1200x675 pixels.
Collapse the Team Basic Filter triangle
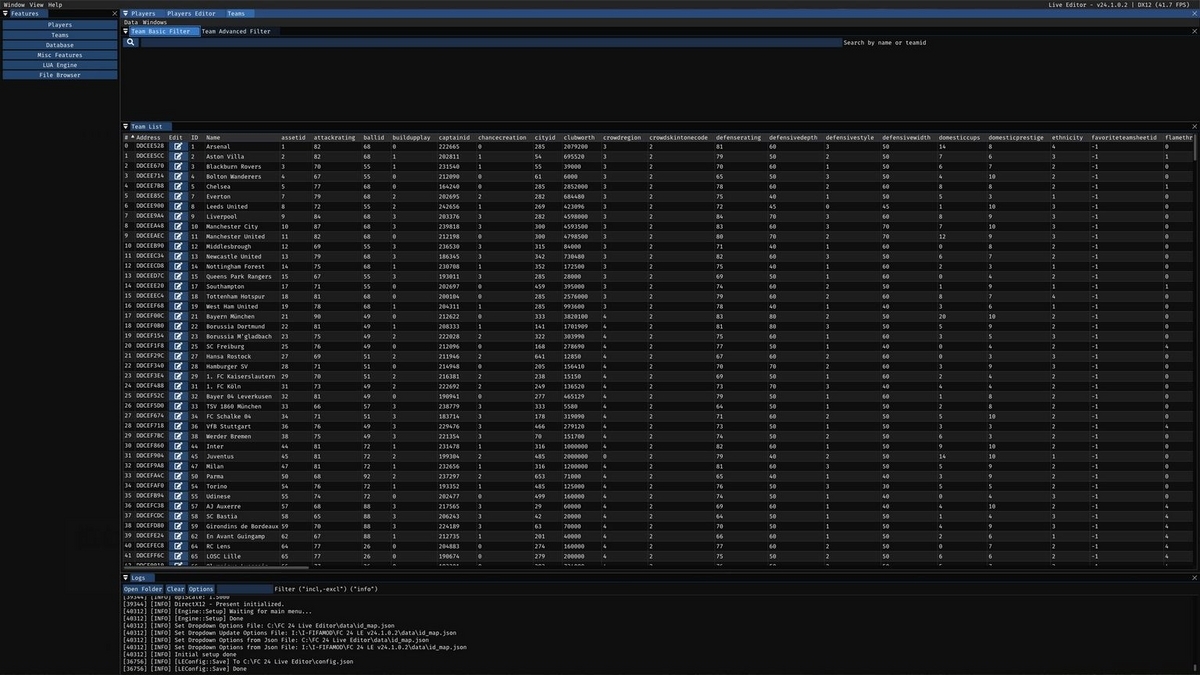[125, 31]
